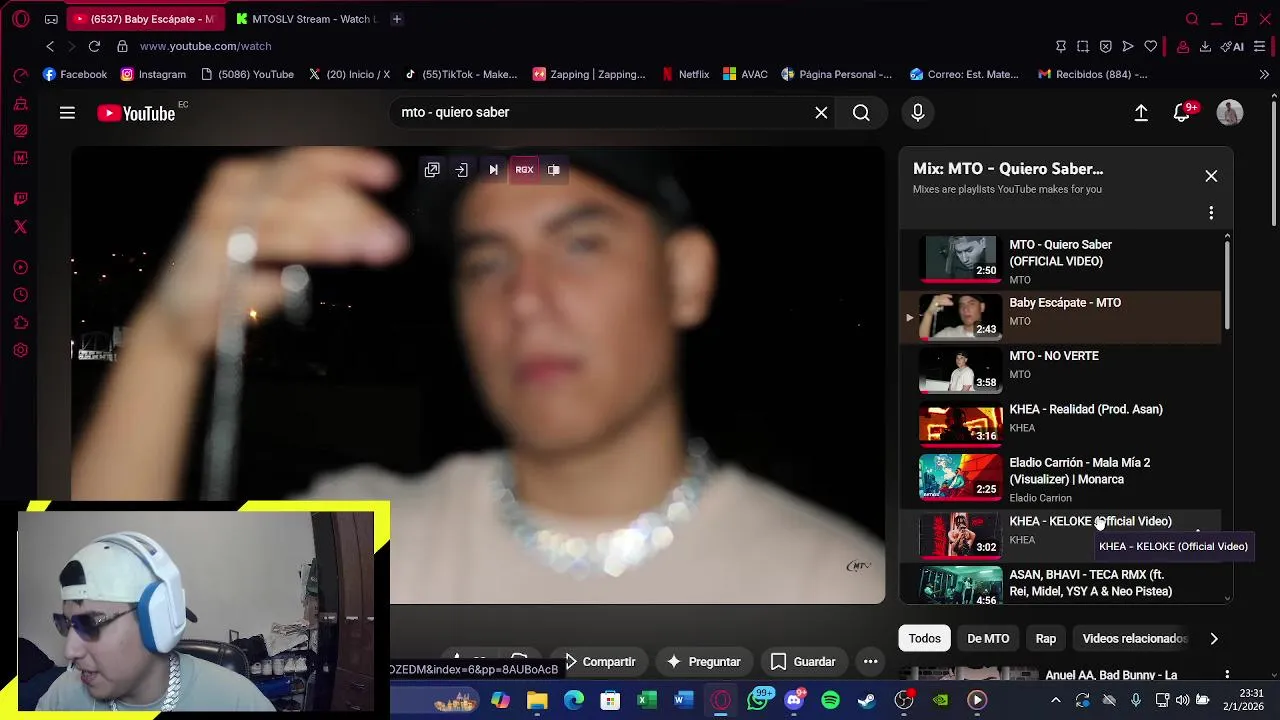This screenshot has width=1280, height=720.
Task: Play KHEA - Realidad (Prod. Asan)
Action: pos(1060,423)
